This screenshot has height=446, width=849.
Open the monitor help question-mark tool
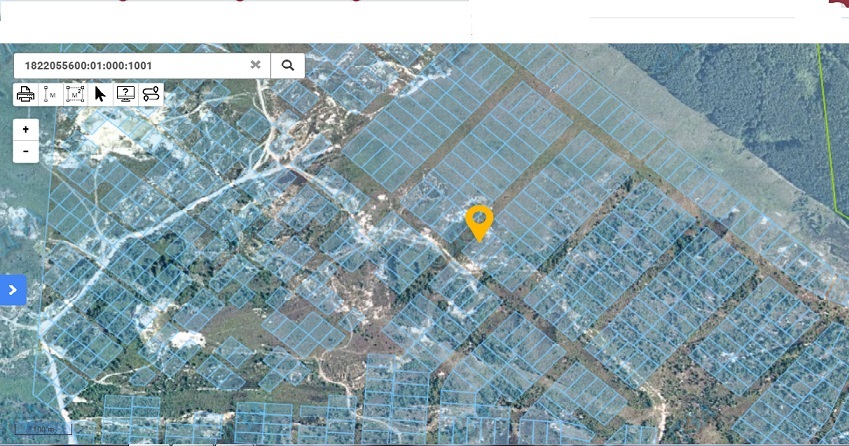click(x=126, y=94)
